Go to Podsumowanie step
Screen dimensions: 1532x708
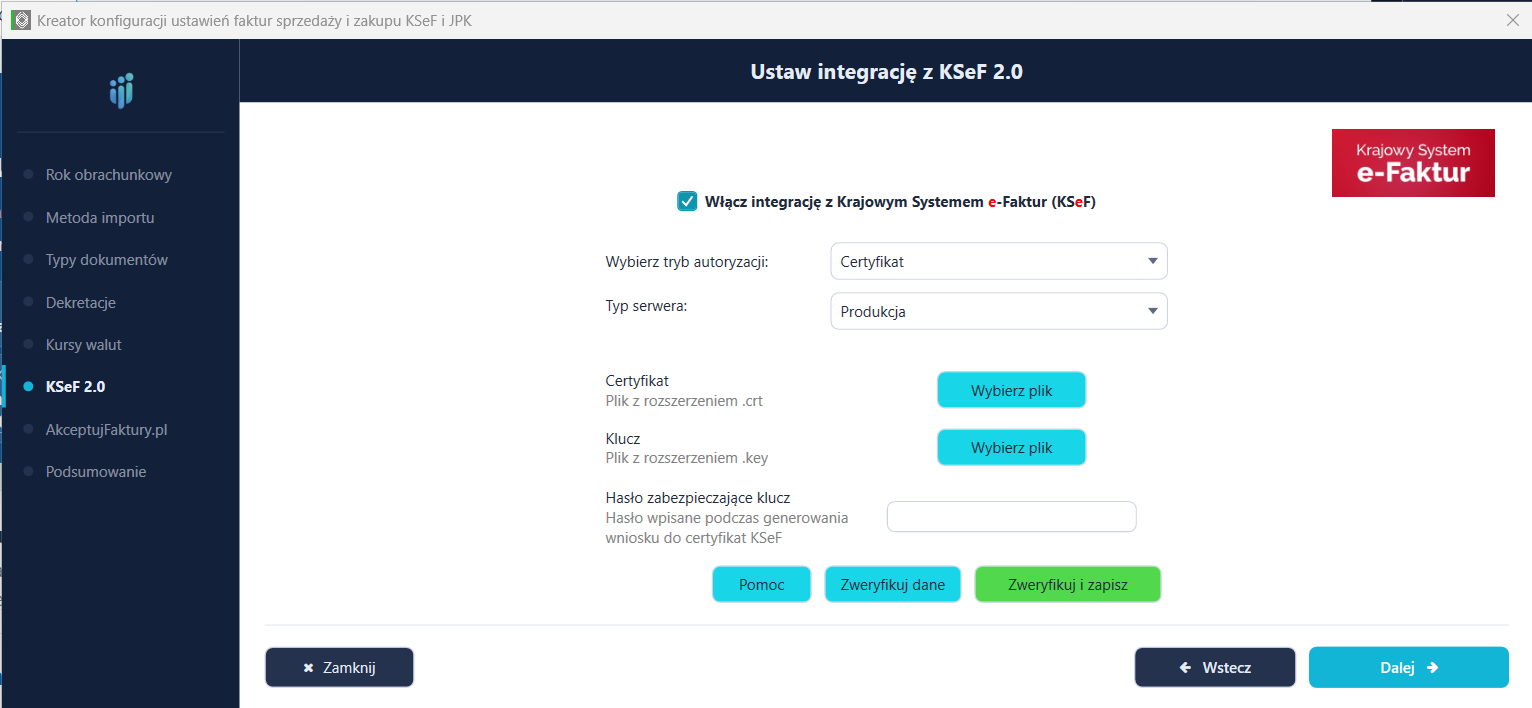click(96, 472)
